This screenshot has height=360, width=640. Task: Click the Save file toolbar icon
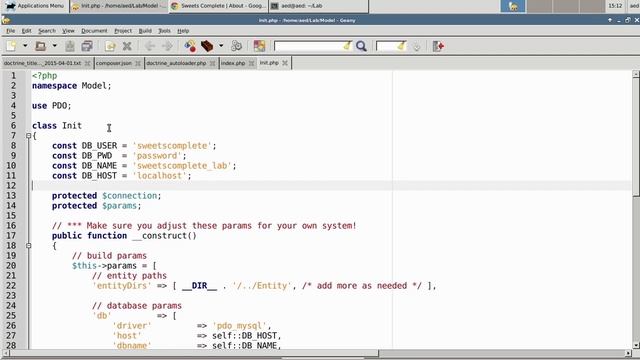click(x=70, y=46)
